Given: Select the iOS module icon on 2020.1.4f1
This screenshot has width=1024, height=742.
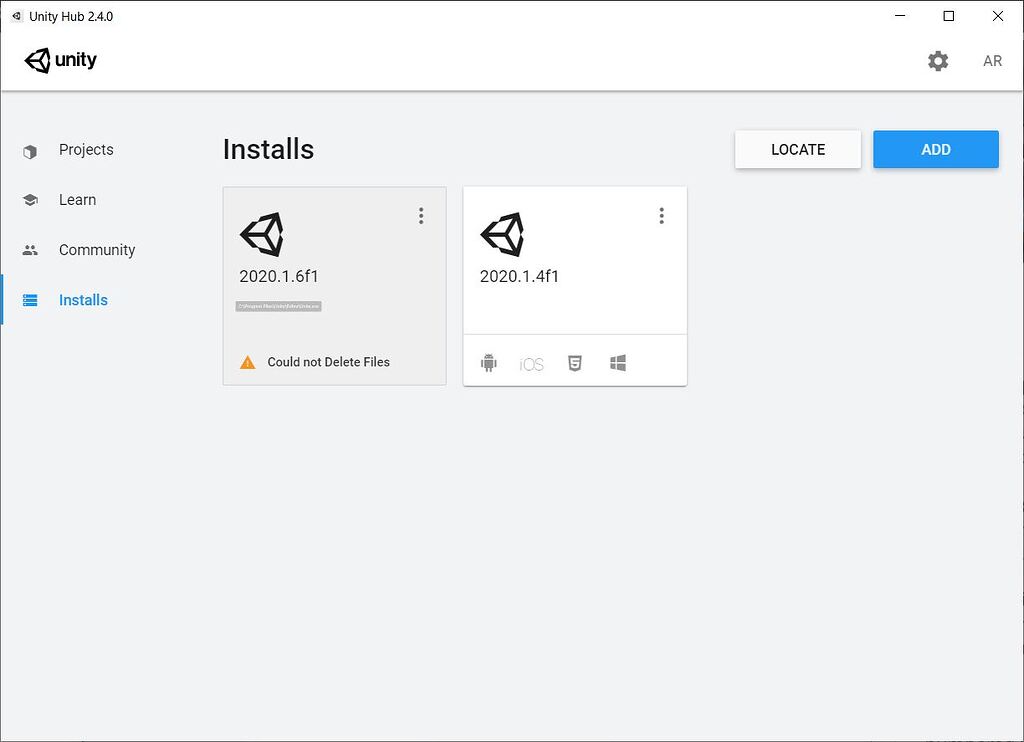Looking at the screenshot, I should (x=531, y=363).
